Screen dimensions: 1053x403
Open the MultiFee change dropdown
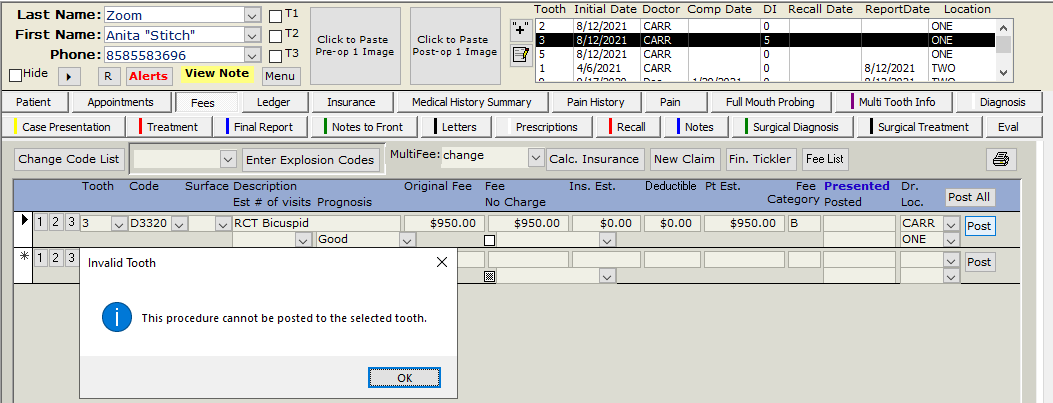[x=536, y=159]
